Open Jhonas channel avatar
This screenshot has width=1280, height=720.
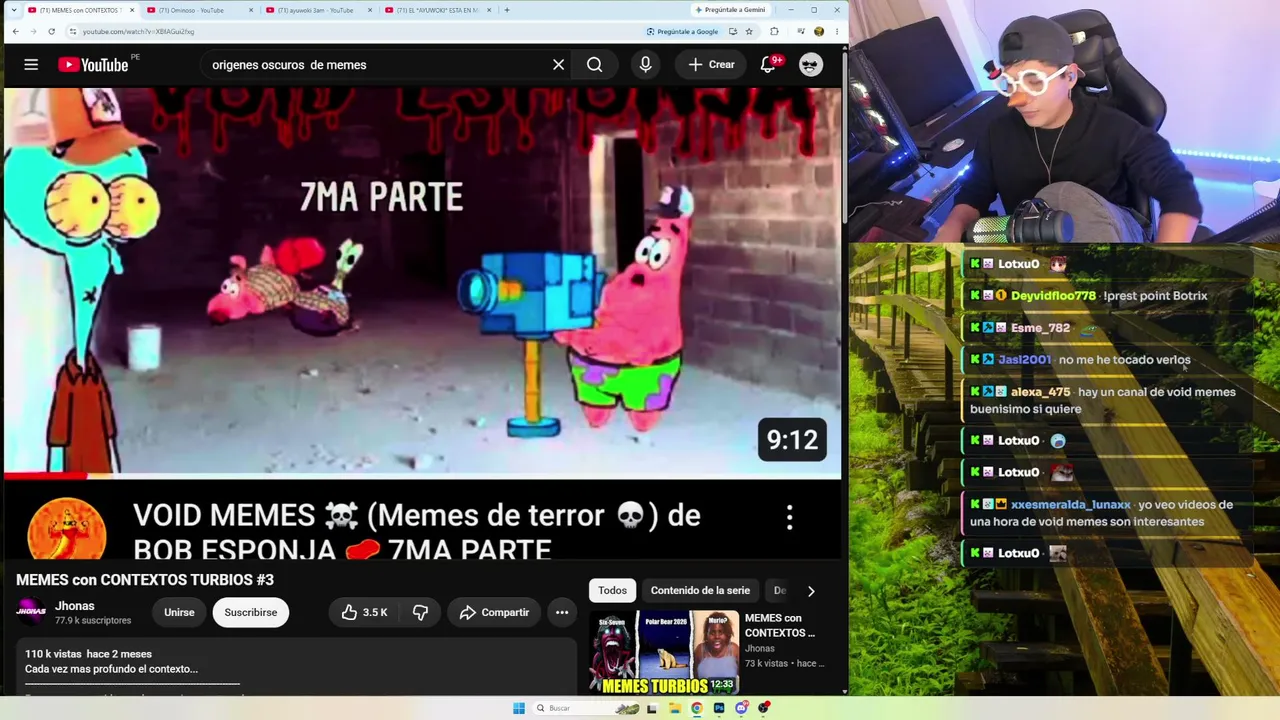[31, 611]
